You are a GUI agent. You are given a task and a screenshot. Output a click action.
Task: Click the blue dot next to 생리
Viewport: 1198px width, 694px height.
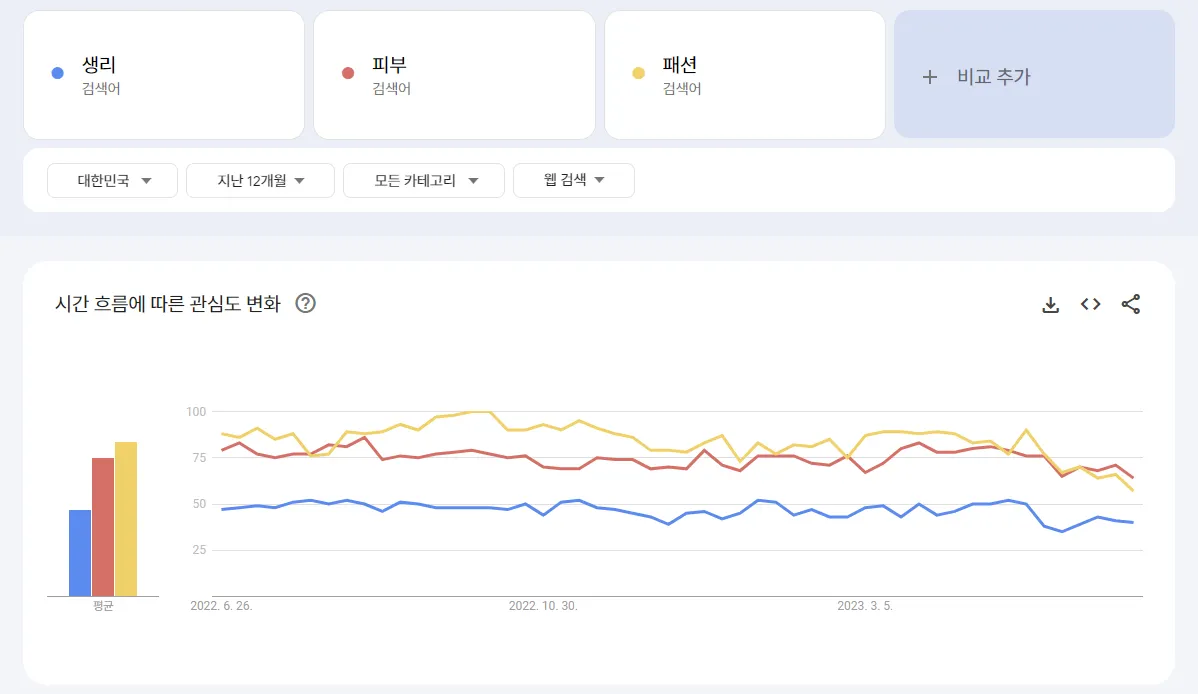(x=58, y=73)
